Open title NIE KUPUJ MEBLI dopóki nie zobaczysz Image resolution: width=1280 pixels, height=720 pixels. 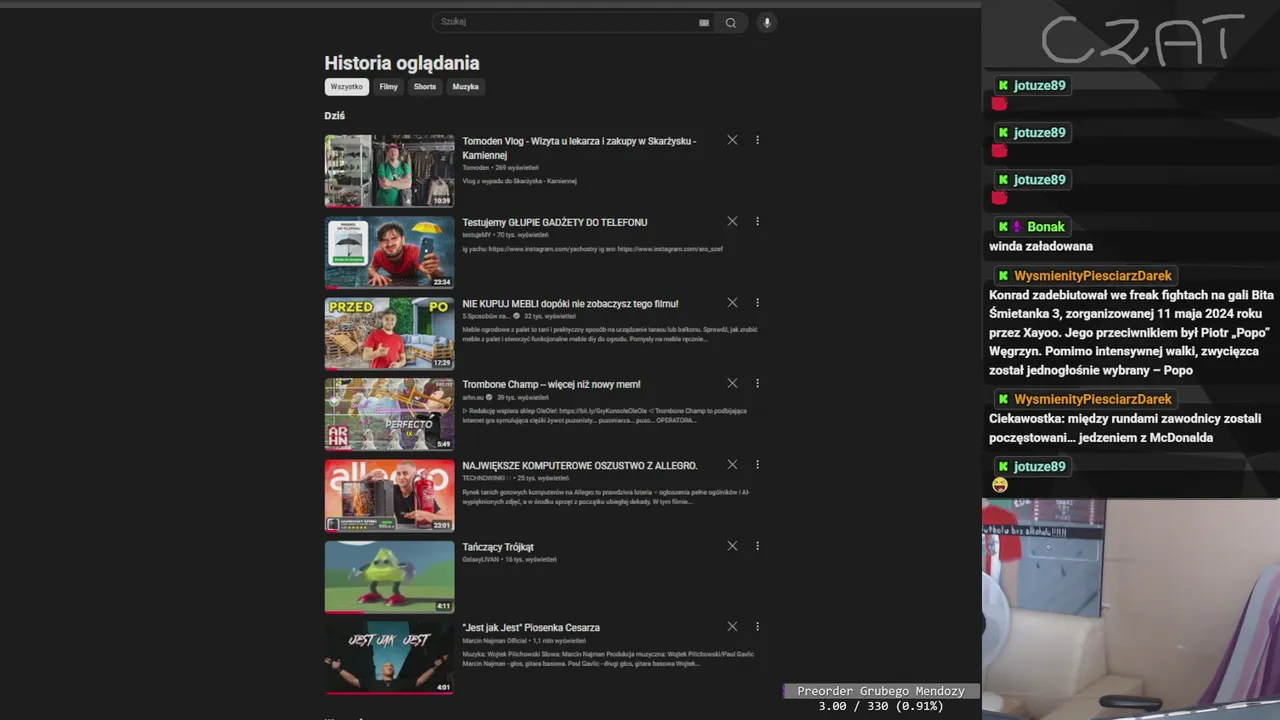click(570, 303)
